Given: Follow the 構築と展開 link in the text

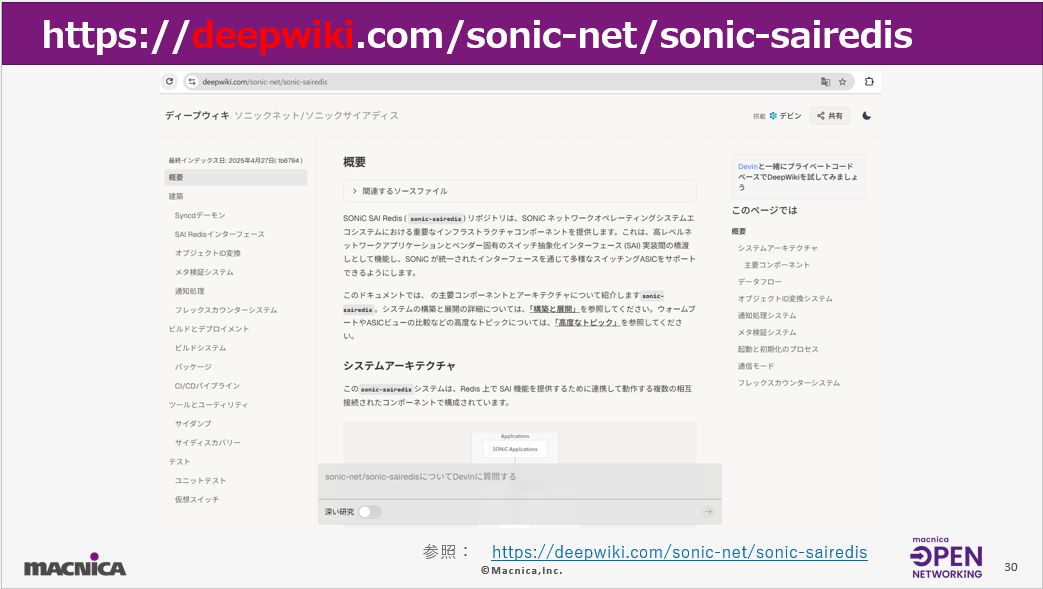Looking at the screenshot, I should (x=554, y=309).
